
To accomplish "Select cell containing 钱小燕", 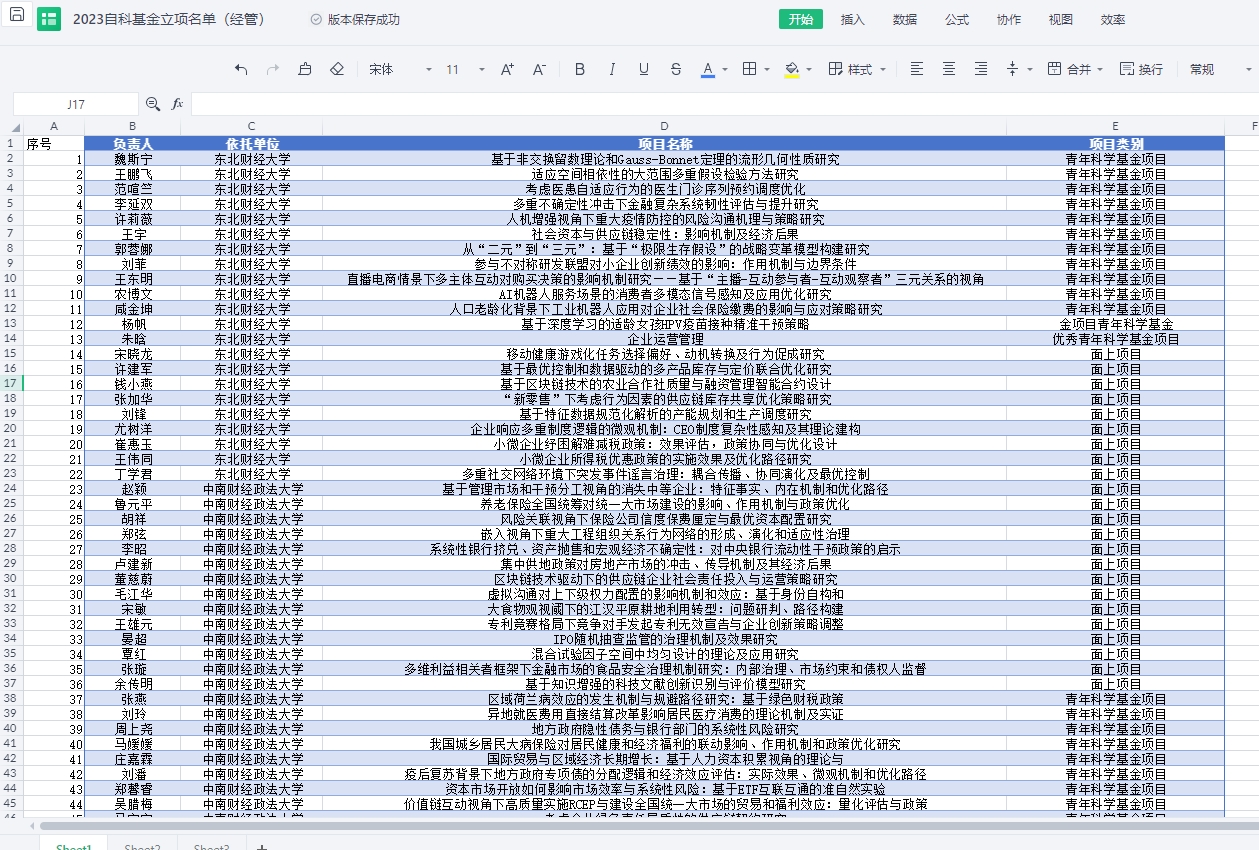I will tap(133, 384).
